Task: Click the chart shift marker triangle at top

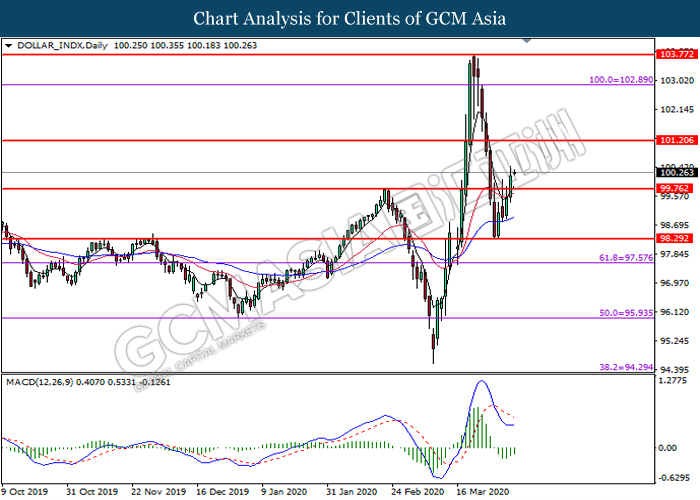Action: 527,41
